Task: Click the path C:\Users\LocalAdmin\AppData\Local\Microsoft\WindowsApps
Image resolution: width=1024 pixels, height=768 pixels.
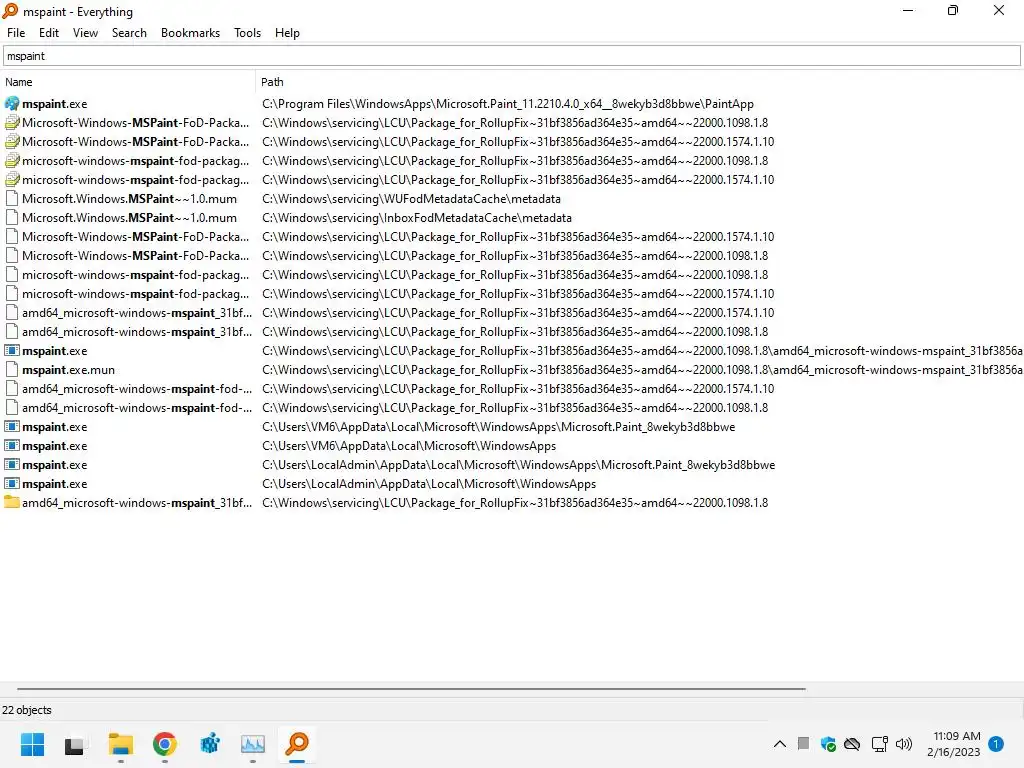Action: pos(429,483)
